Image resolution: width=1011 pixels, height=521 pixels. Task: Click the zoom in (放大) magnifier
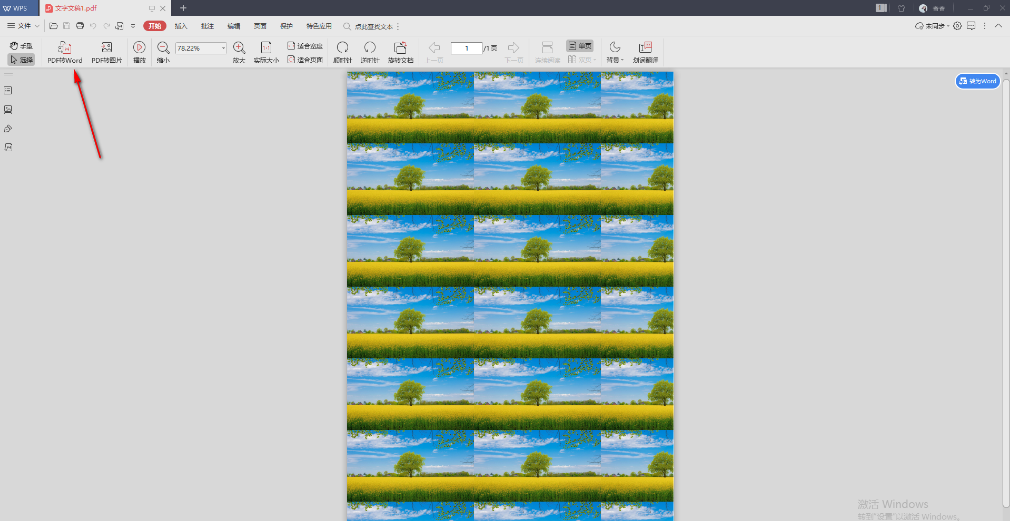pos(239,48)
